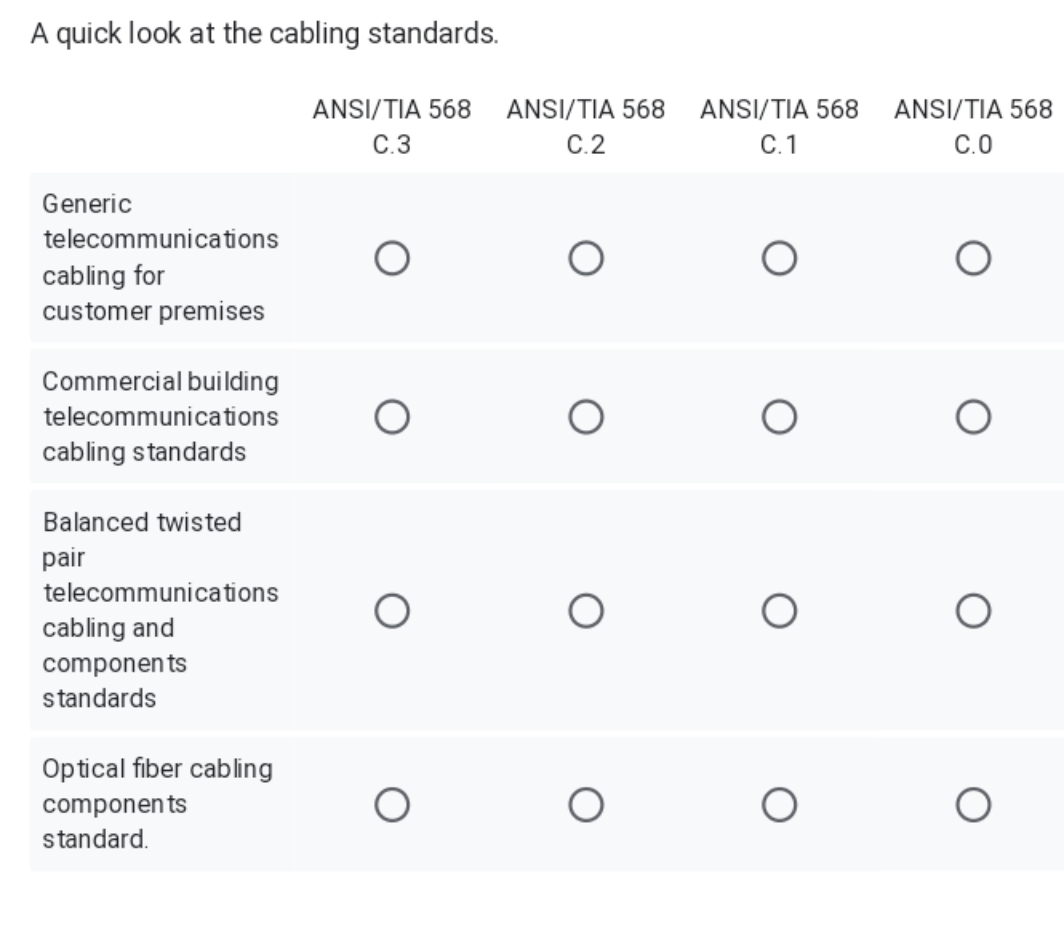Select ANSI/TIA 568 C.0 for generic telecommunications cabling
1064x926 pixels.
coord(970,260)
